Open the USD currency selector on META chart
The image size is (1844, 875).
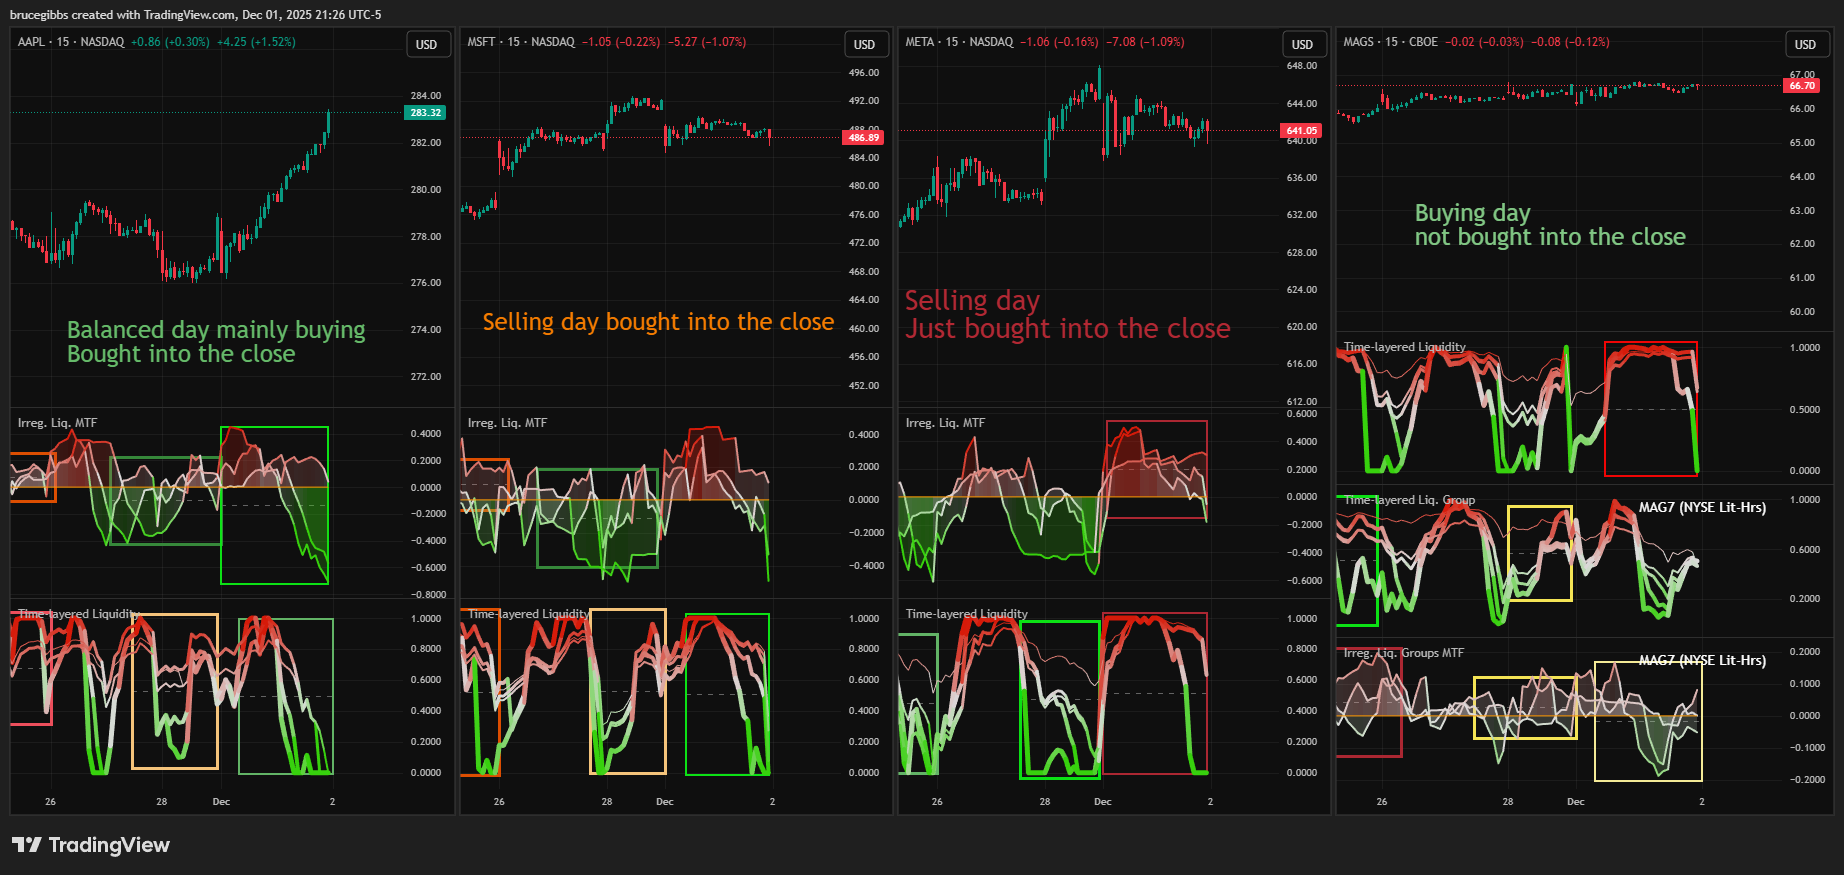[1302, 44]
